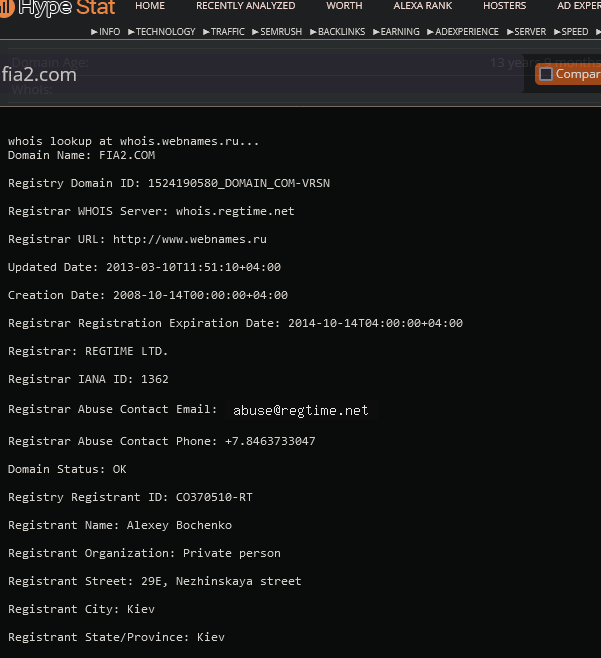The height and width of the screenshot is (658, 601).
Task: Jump to the SPEED section
Action: pos(571,32)
